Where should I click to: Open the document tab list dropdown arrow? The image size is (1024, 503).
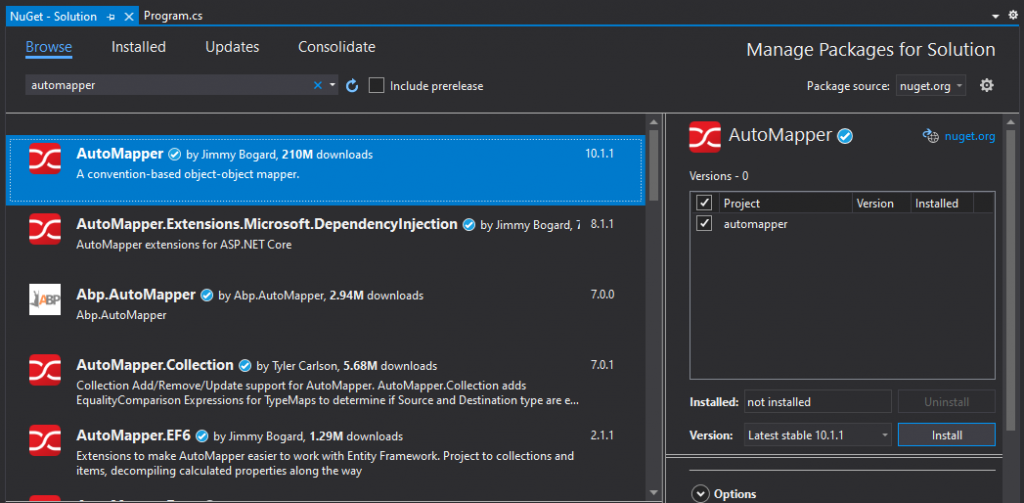coord(996,16)
